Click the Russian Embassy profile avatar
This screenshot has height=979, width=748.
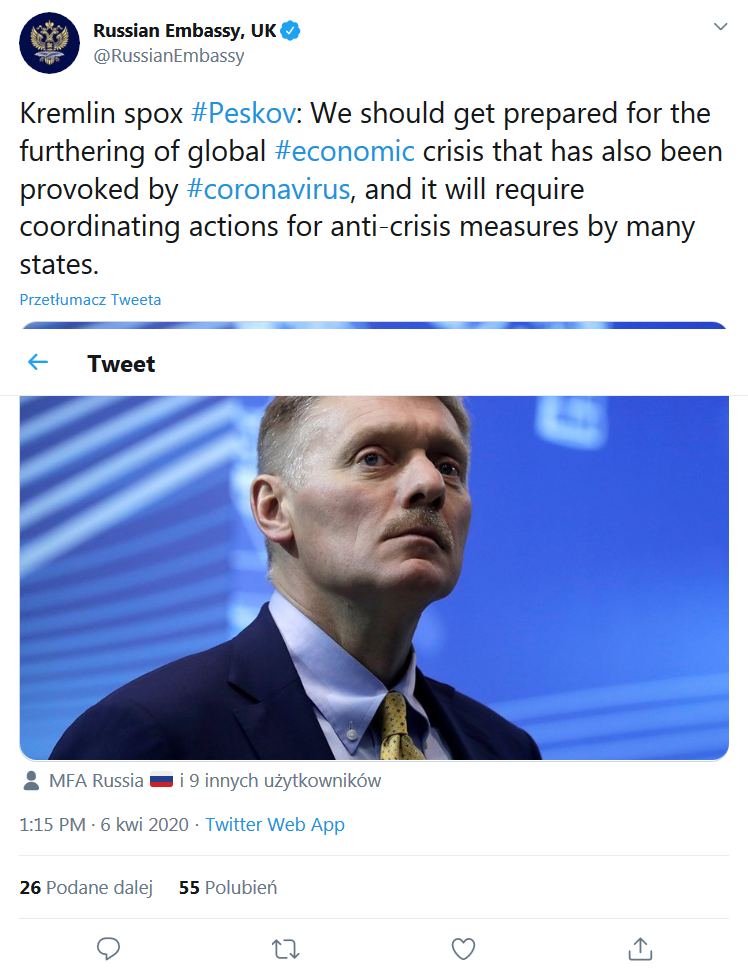(x=50, y=43)
